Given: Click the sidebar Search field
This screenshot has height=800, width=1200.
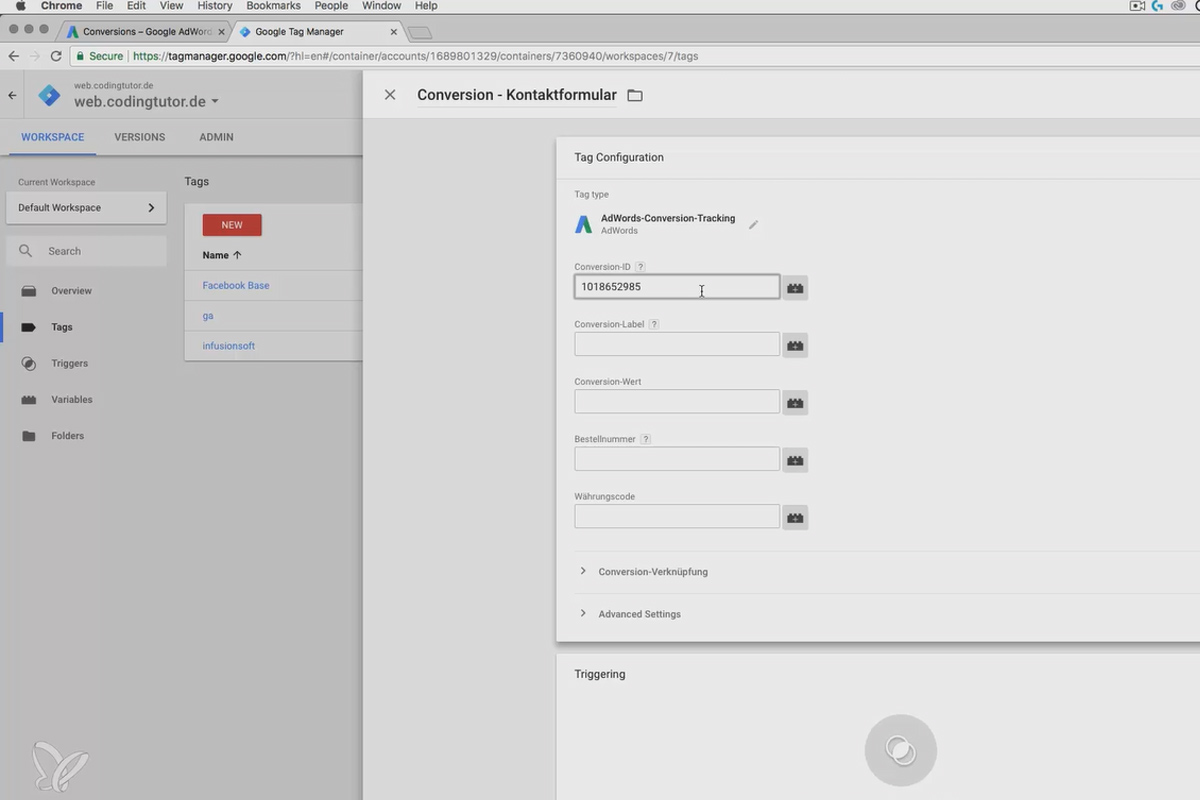Looking at the screenshot, I should [x=86, y=251].
